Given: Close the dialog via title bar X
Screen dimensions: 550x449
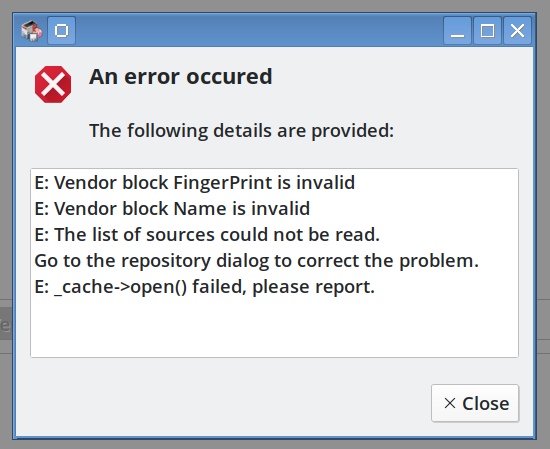Looking at the screenshot, I should (x=517, y=31).
